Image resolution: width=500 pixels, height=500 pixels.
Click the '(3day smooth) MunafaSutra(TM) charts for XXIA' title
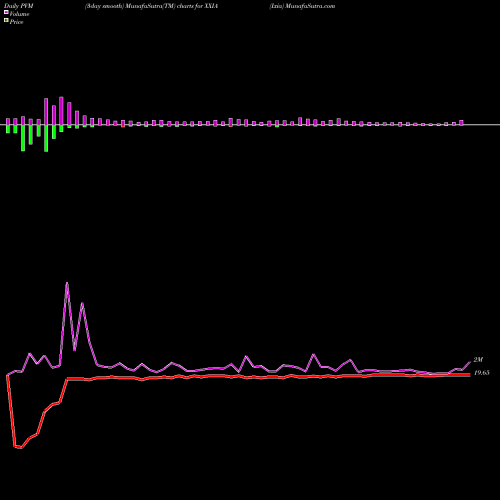[x=151, y=6]
